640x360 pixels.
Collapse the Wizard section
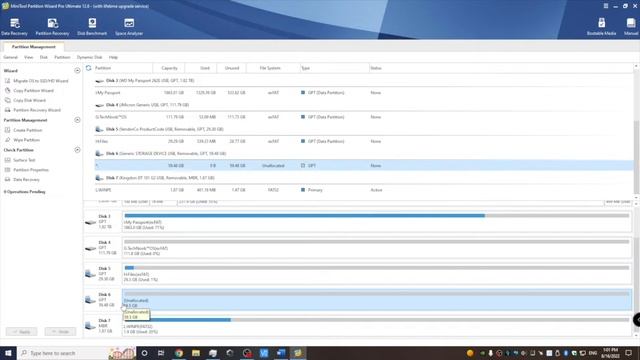coord(77,71)
